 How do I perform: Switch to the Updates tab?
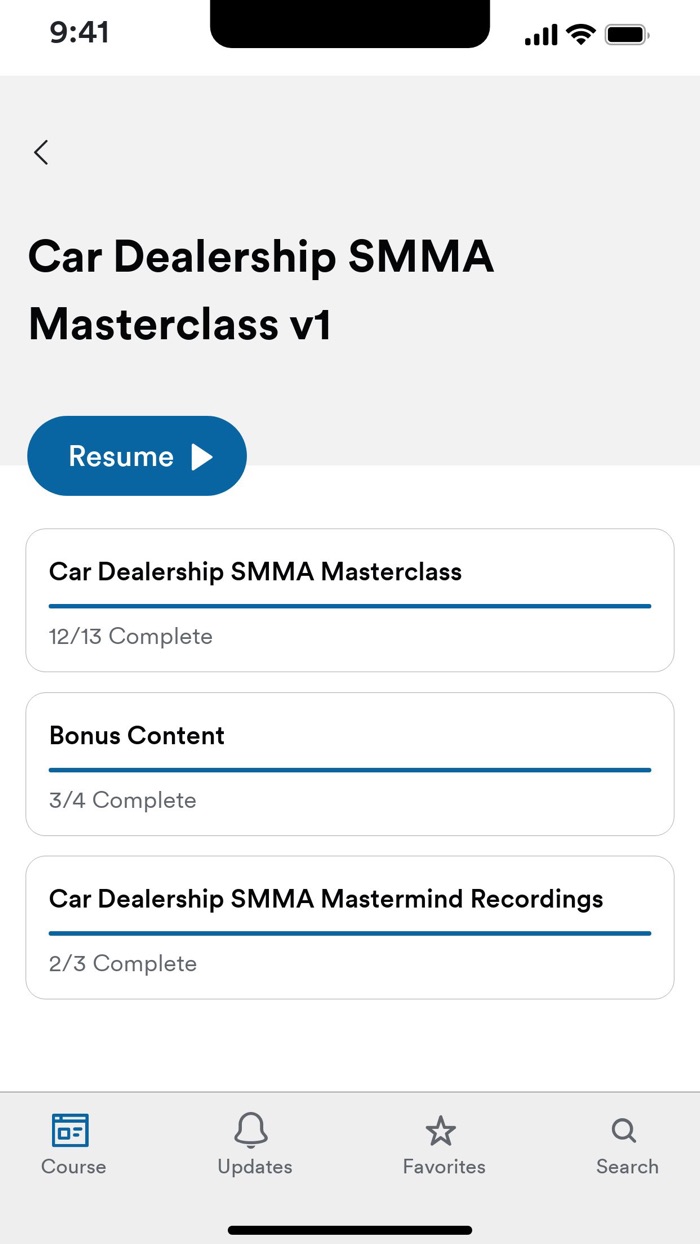[253, 1143]
